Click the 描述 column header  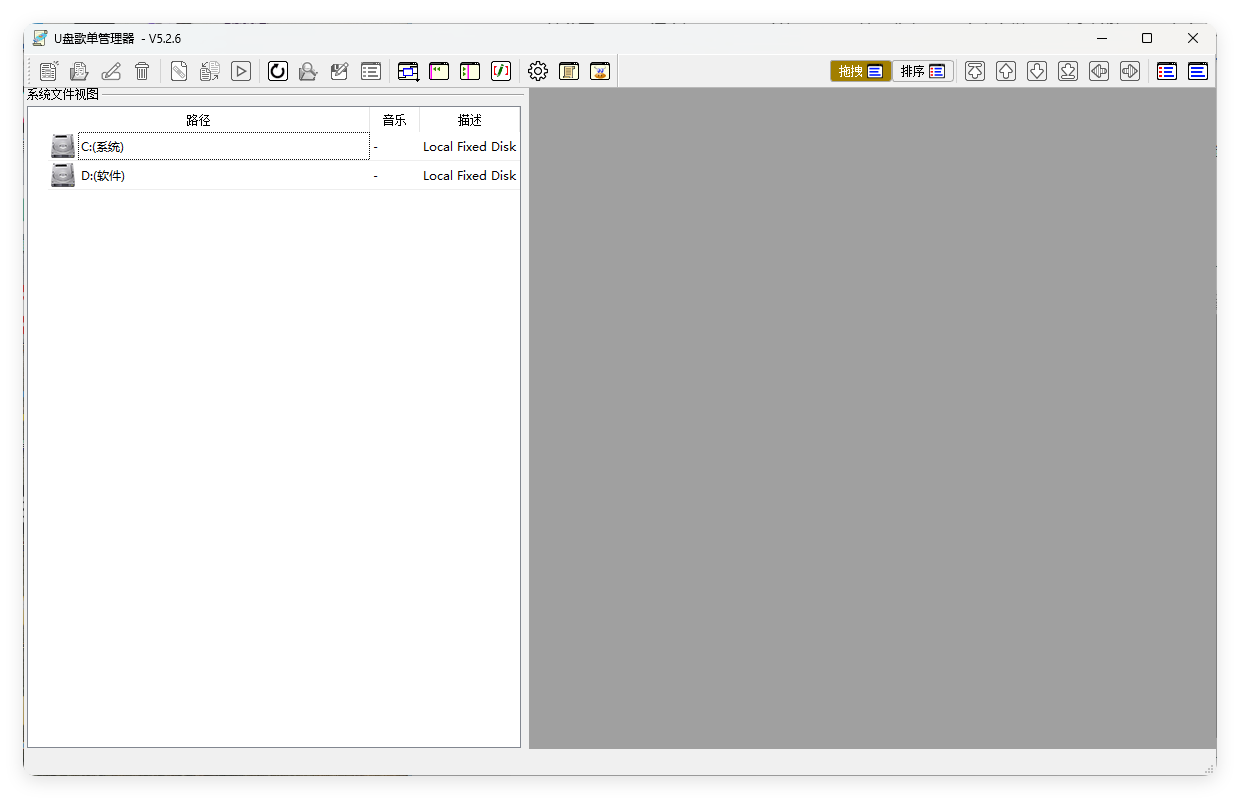[469, 120]
